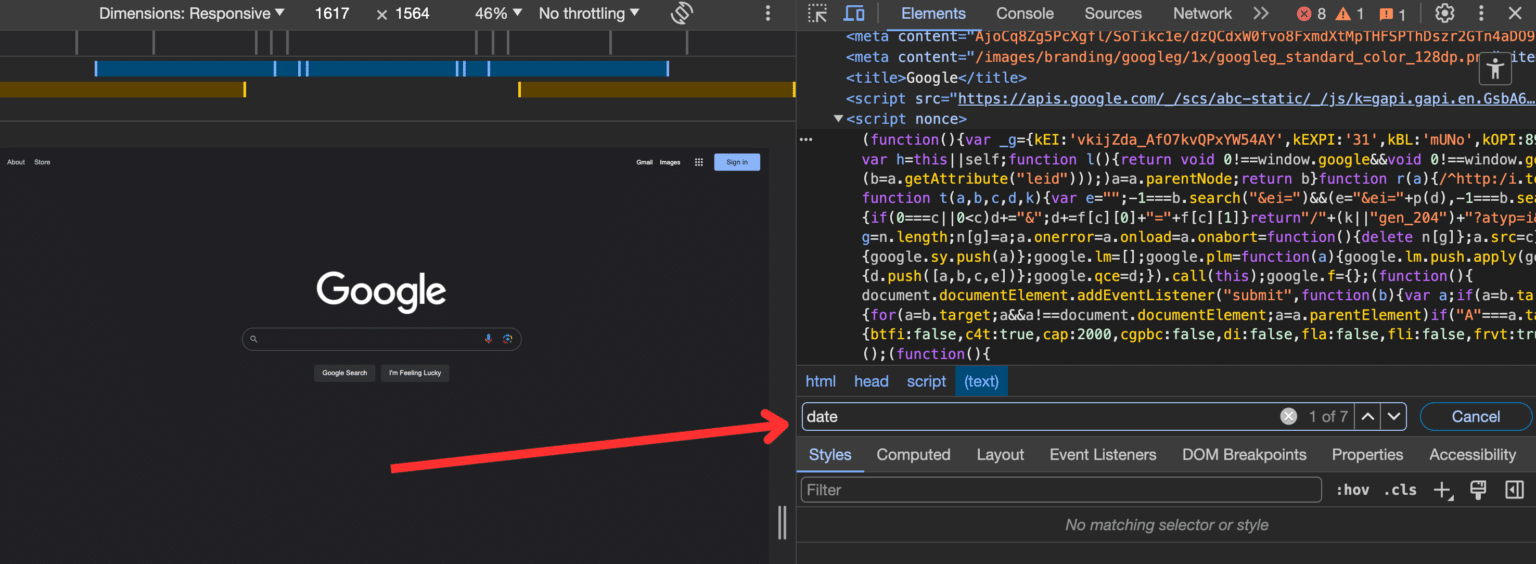1536x564 pixels.
Task: Open the 46% zoom dropdown
Action: pyautogui.click(x=498, y=13)
